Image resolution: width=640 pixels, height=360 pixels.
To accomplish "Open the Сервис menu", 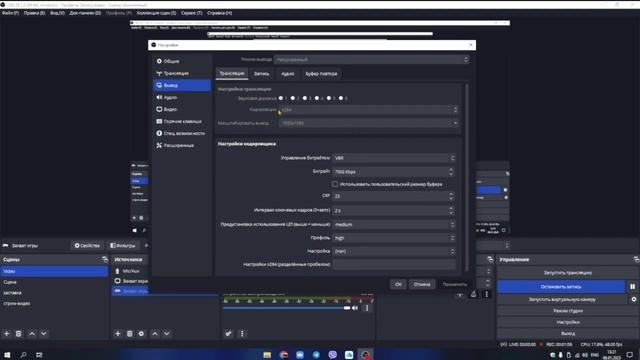I will pyautogui.click(x=191, y=13).
